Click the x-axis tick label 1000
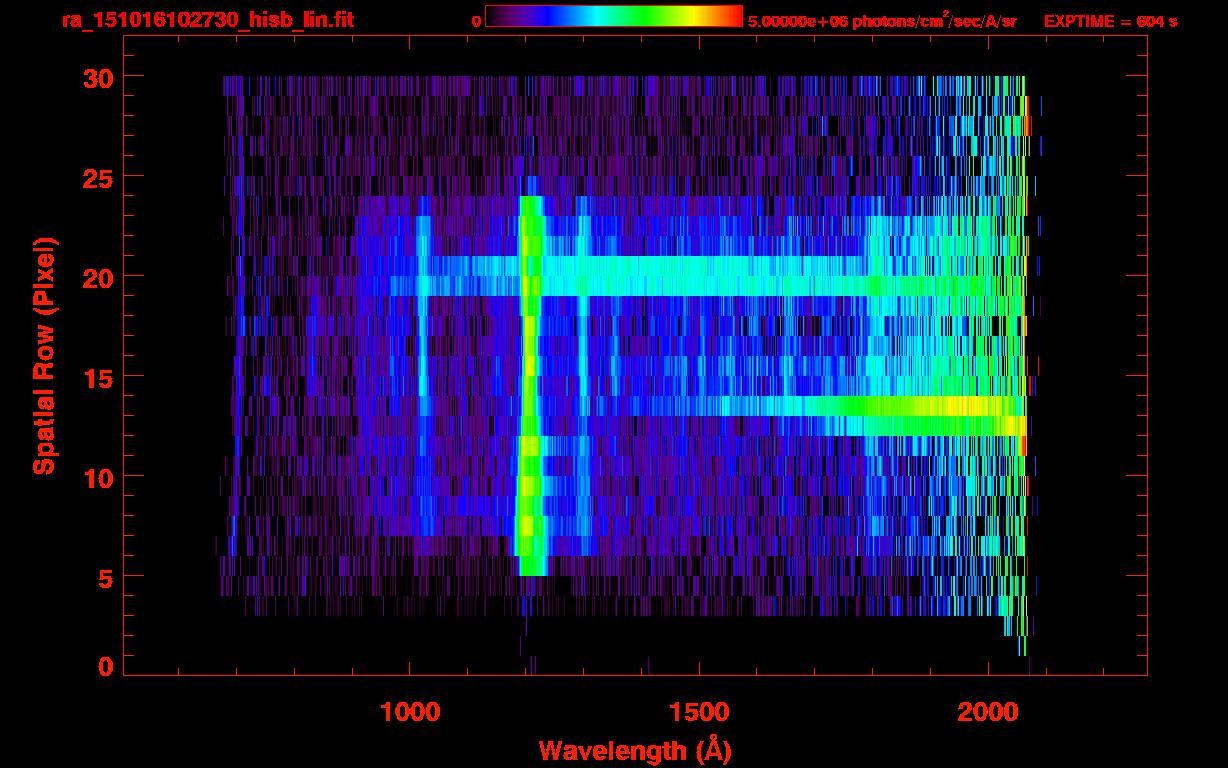Image resolution: width=1228 pixels, height=768 pixels. coord(410,712)
